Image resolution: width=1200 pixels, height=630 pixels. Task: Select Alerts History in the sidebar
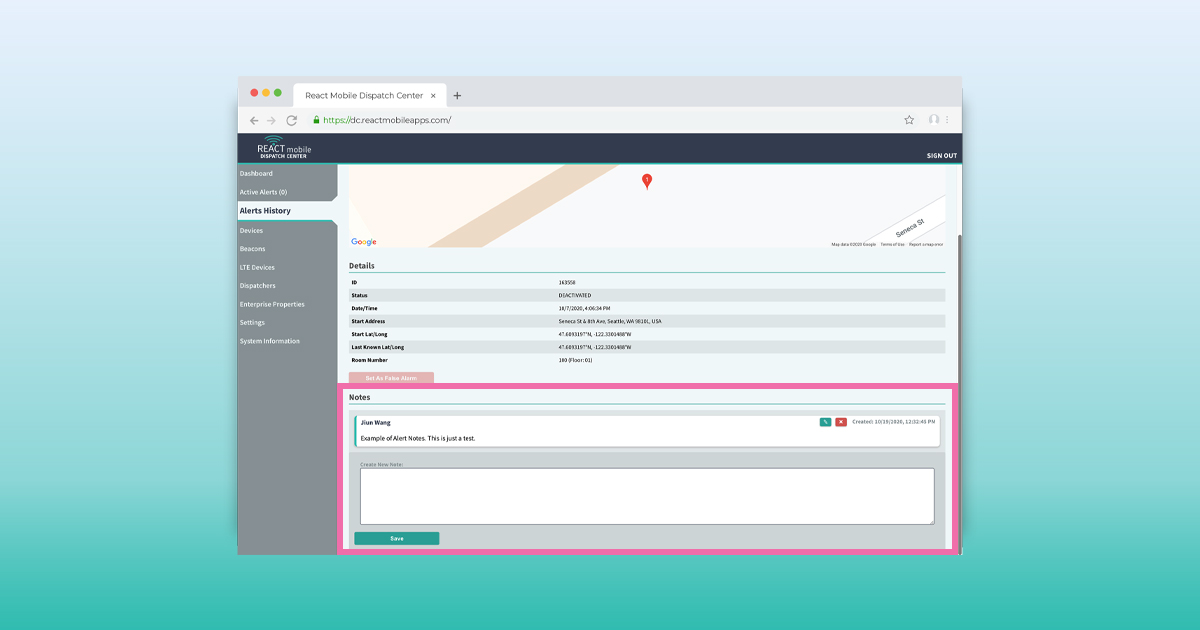pyautogui.click(x=265, y=211)
